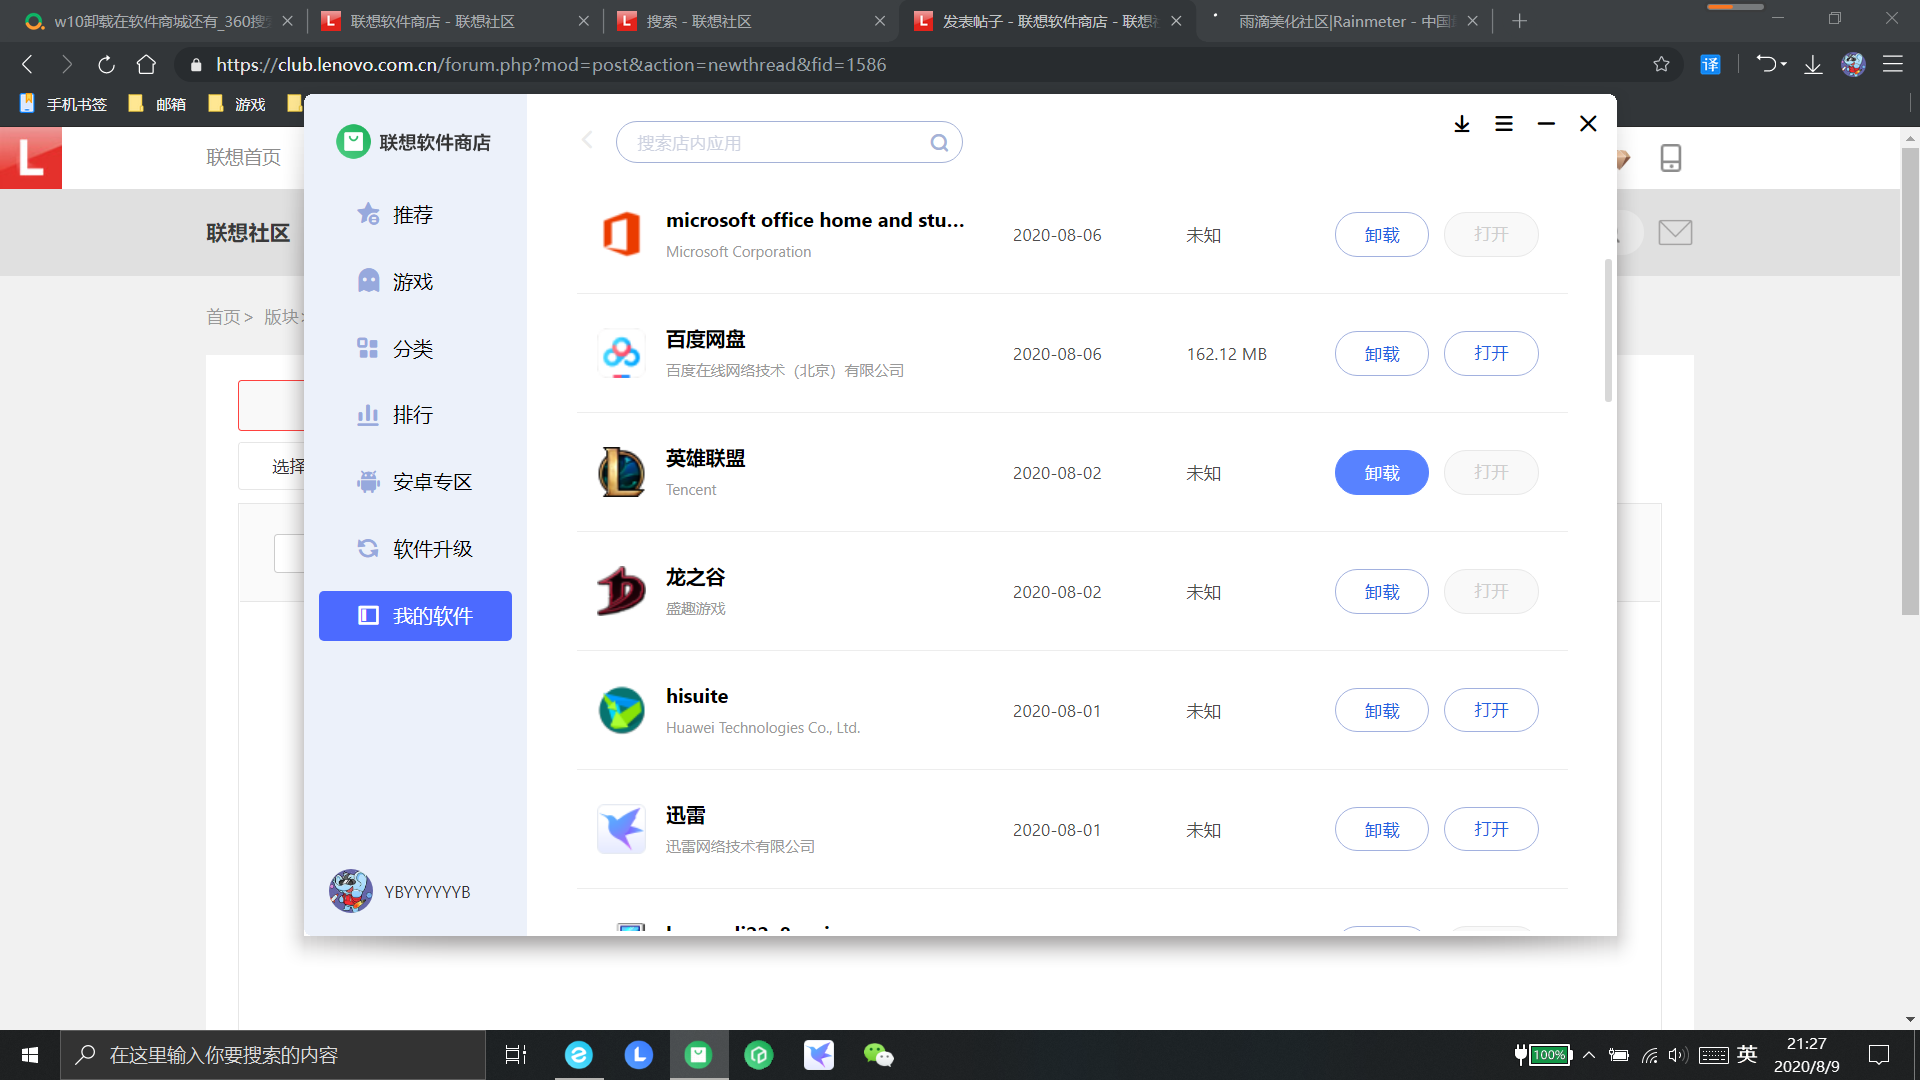
Task: Click the 百度网盘 app icon
Action: point(621,353)
